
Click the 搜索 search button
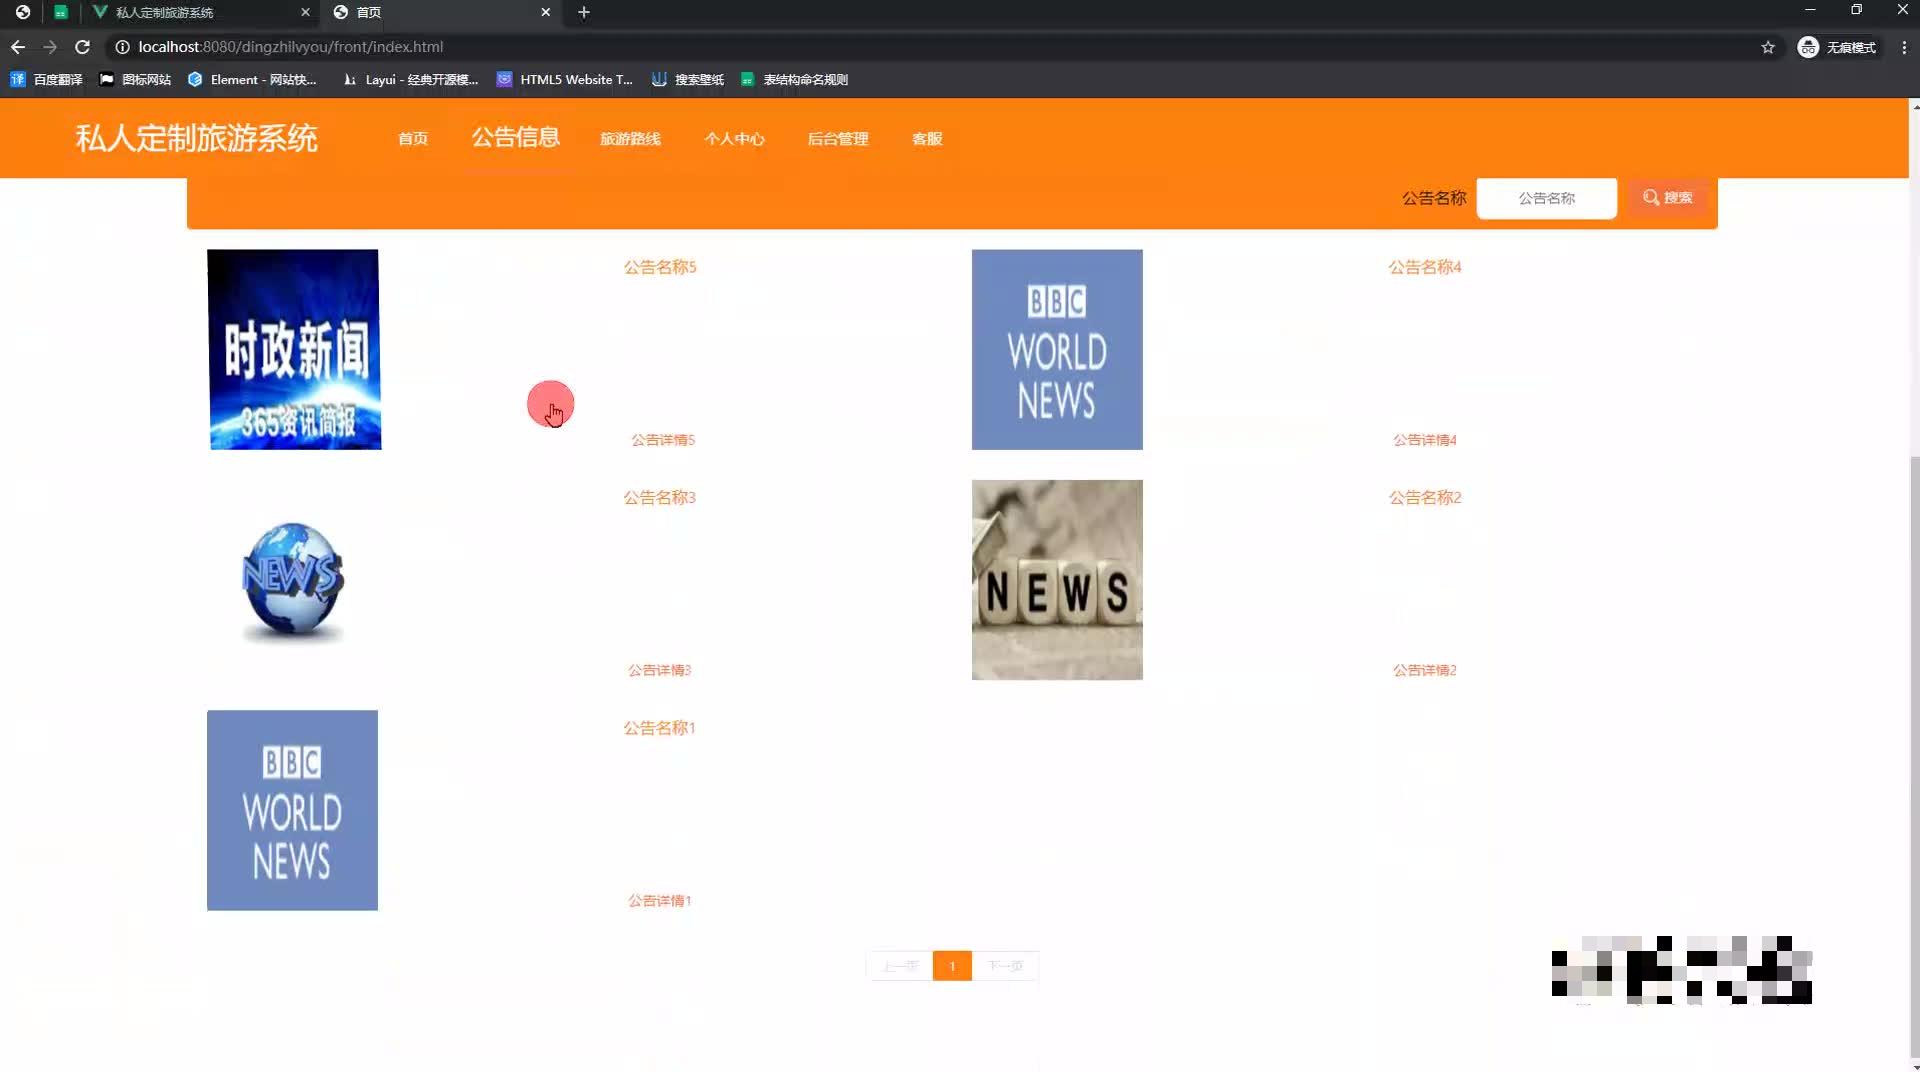(x=1668, y=198)
